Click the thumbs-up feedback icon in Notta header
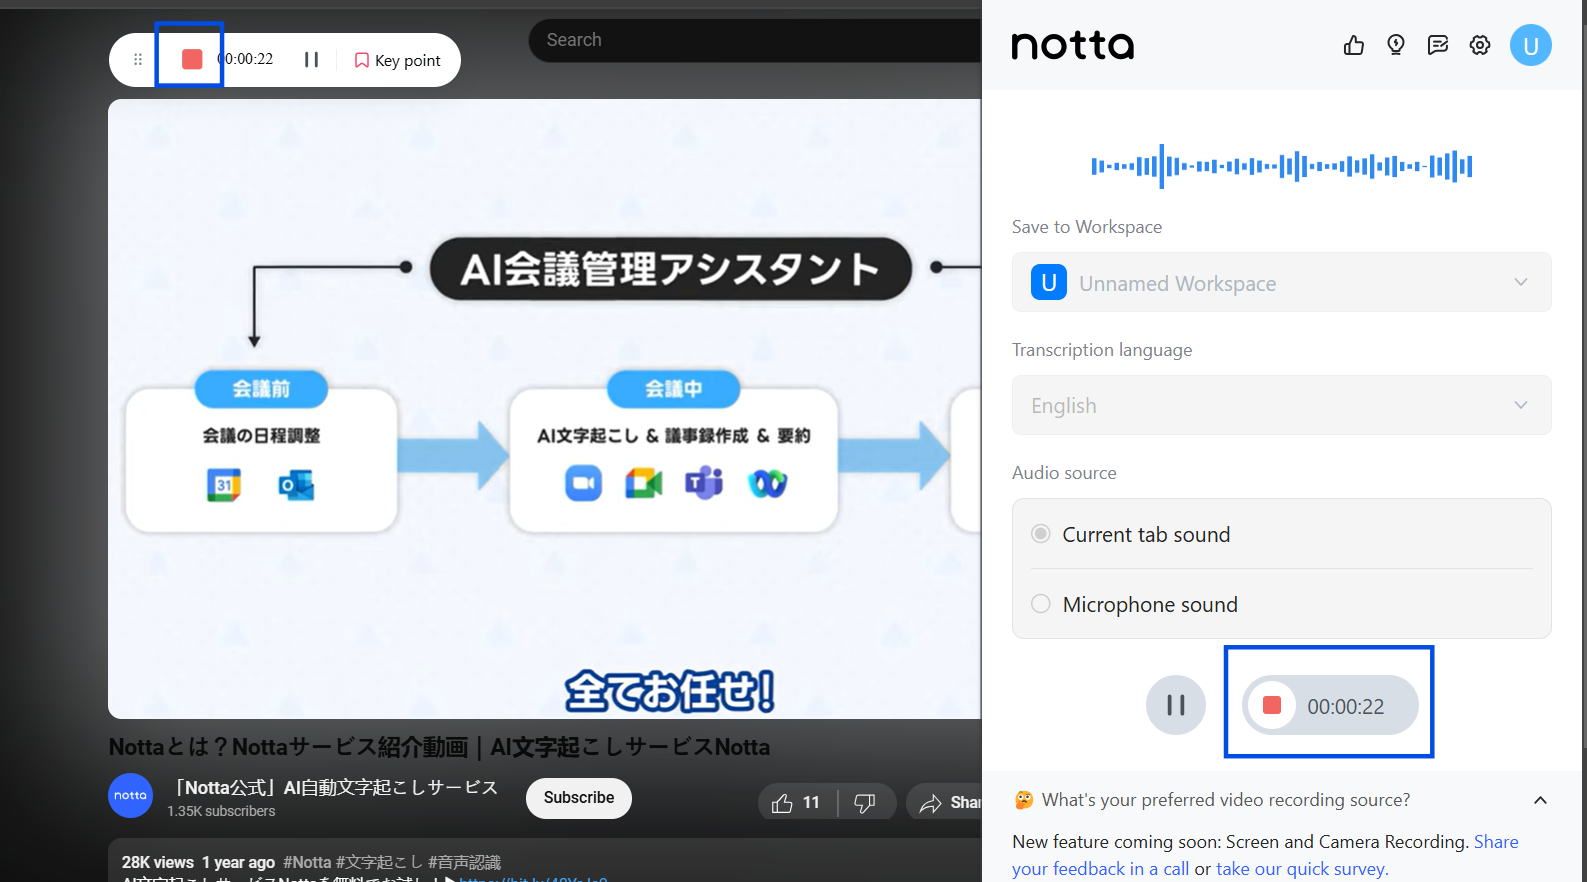The width and height of the screenshot is (1587, 882). (1353, 45)
